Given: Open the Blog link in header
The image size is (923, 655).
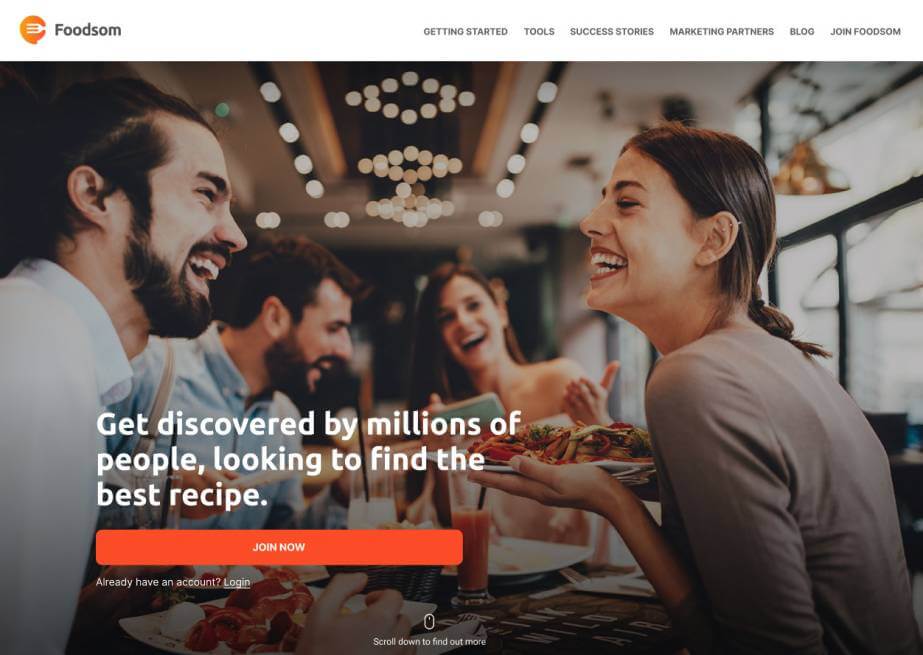Looking at the screenshot, I should point(802,32).
